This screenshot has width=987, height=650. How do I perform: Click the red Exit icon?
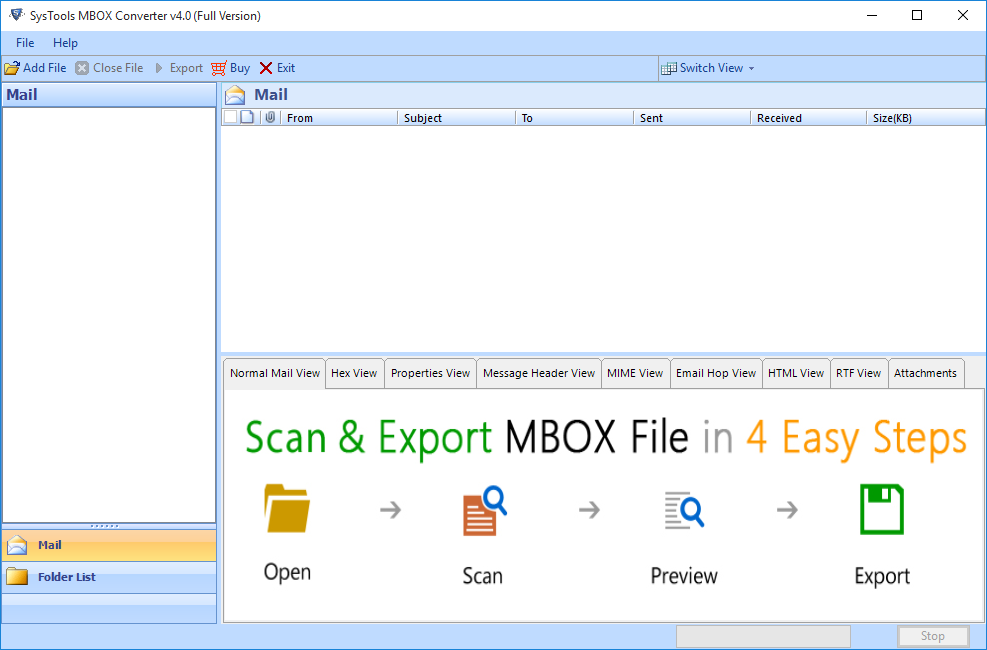pyautogui.click(x=266, y=68)
